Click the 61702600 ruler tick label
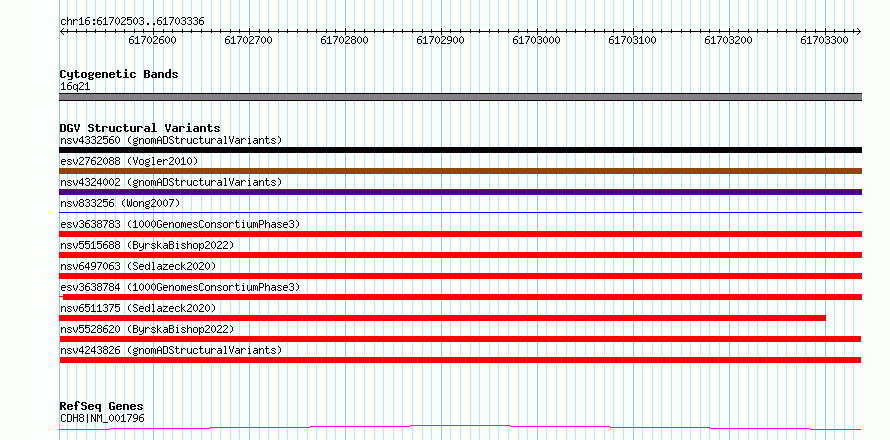Screen dimensions: 890x440 [153, 40]
